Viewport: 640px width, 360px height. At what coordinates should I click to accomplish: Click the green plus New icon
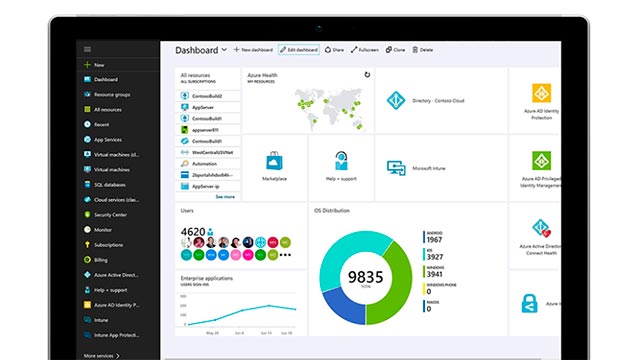click(x=87, y=65)
